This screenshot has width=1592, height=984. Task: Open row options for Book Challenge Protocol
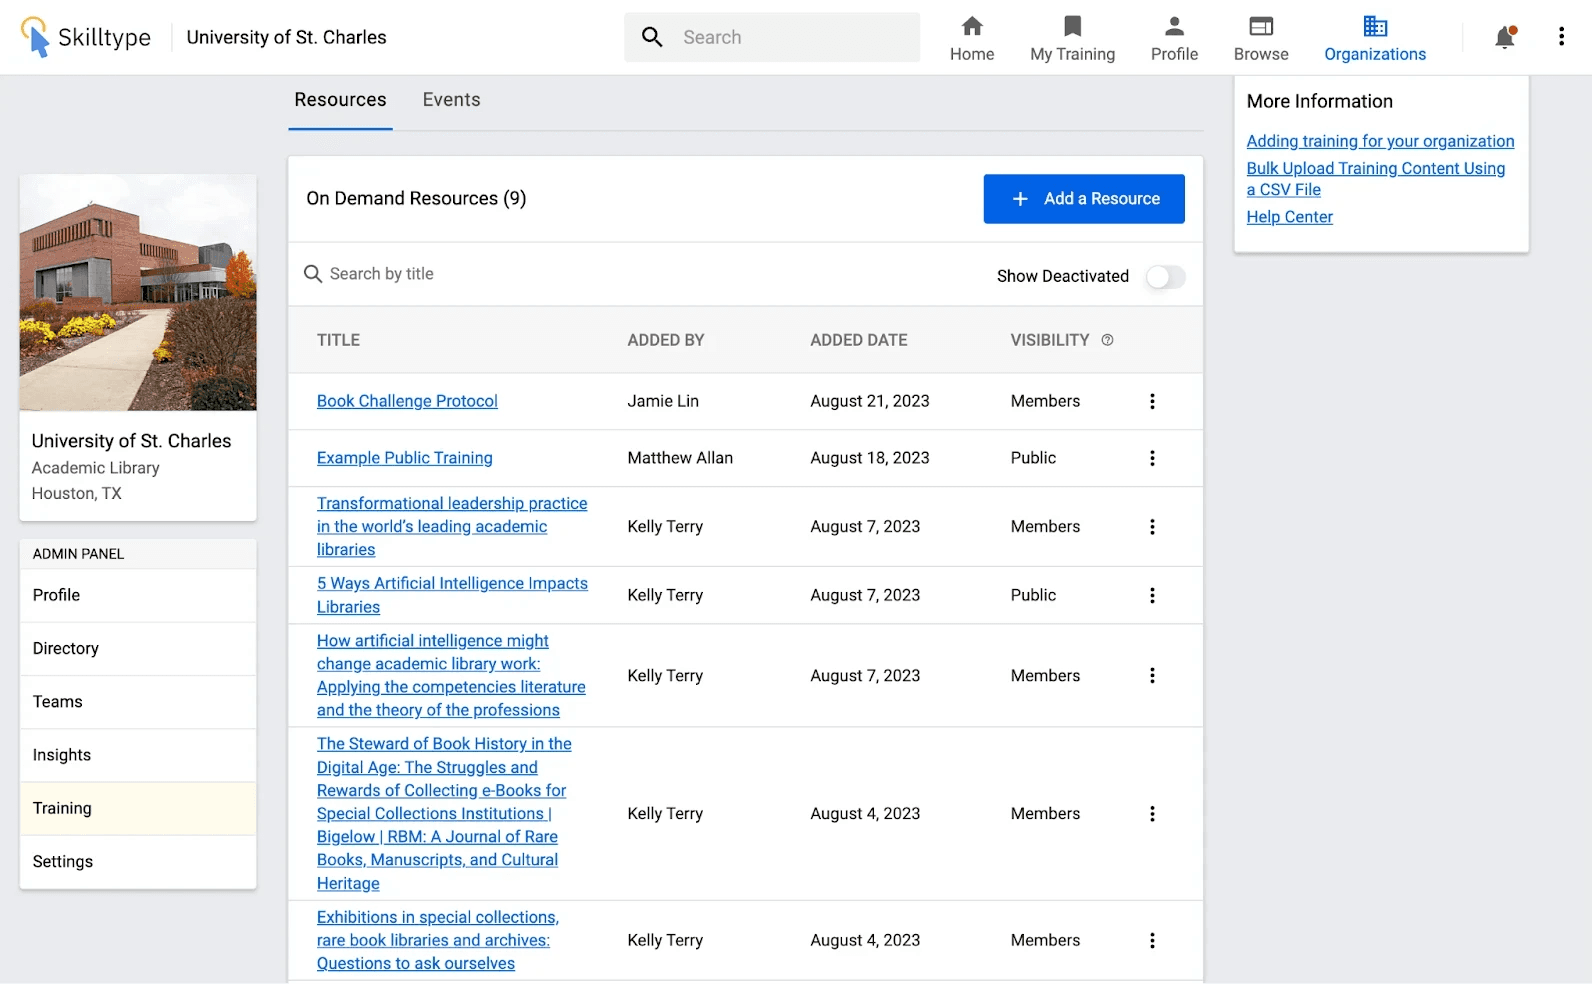point(1152,401)
